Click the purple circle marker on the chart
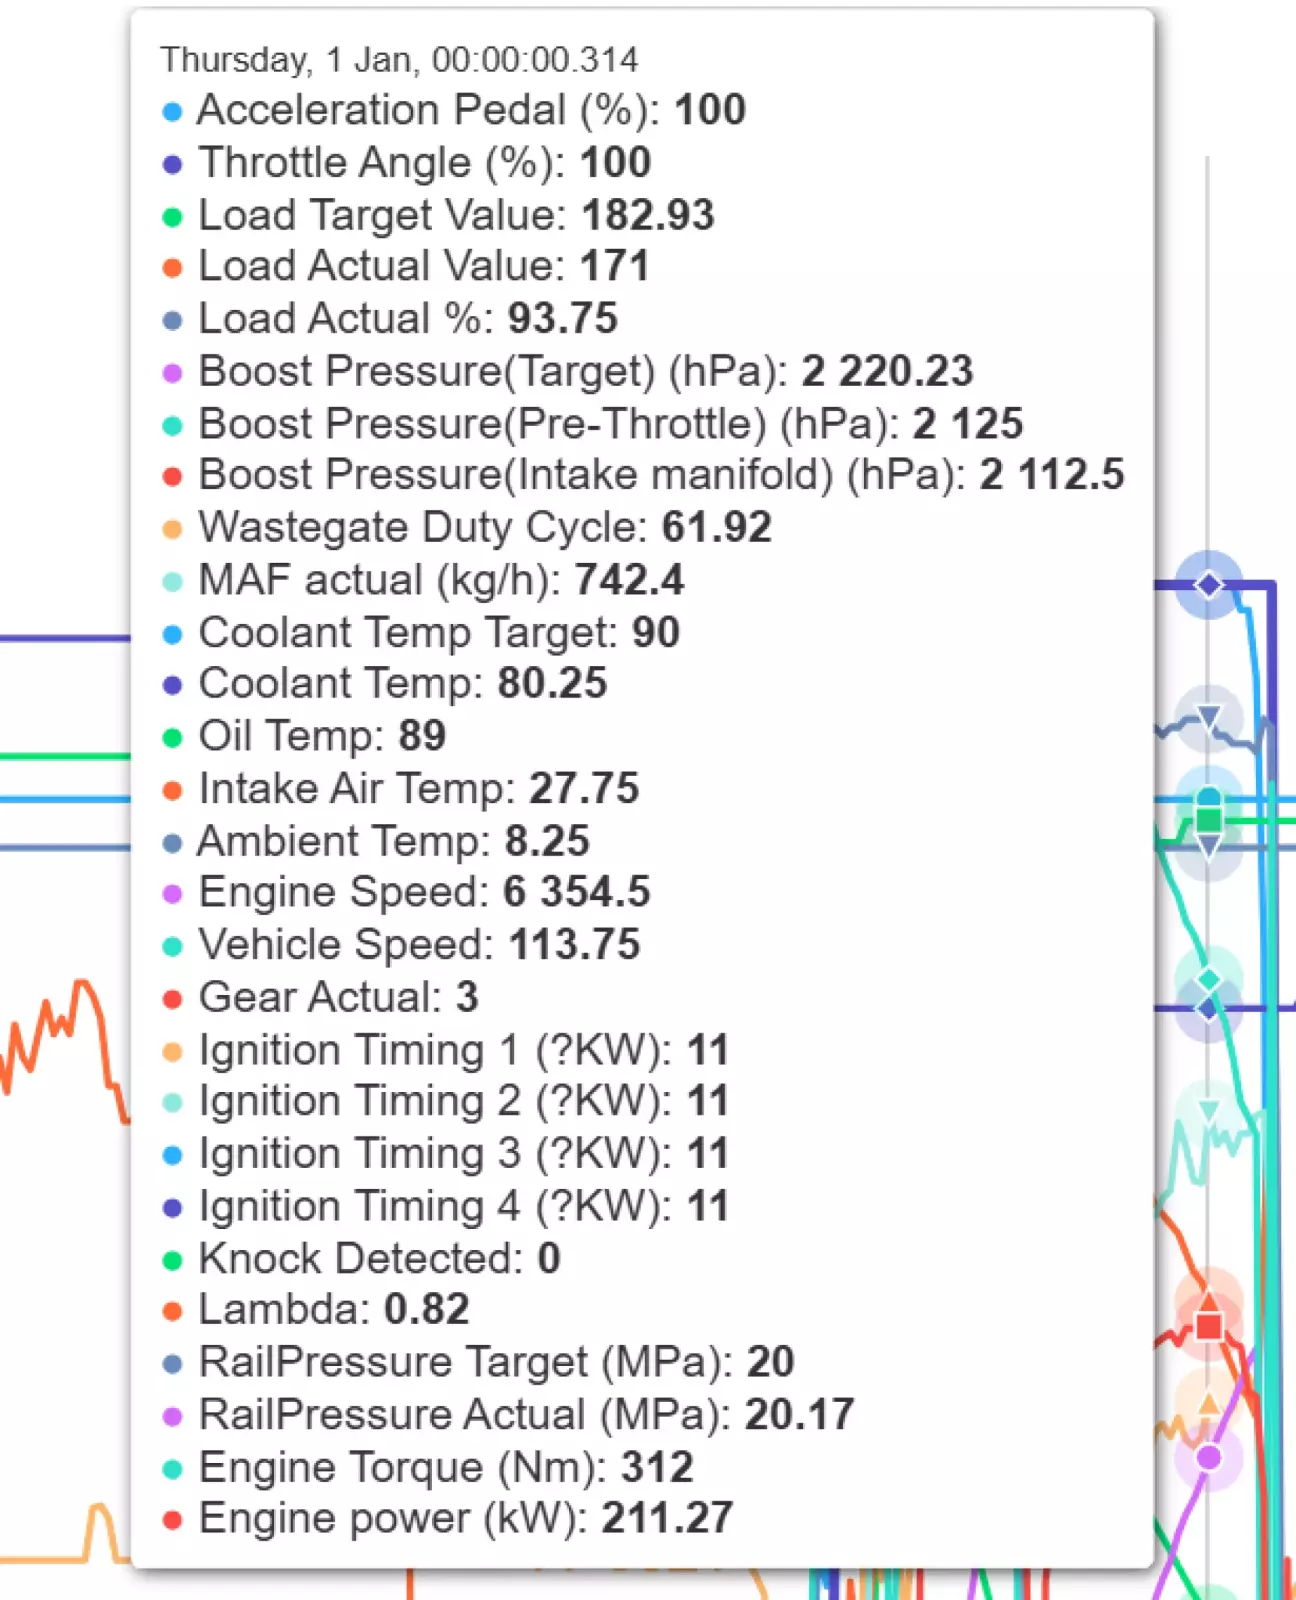1296x1600 pixels. [1208, 1457]
